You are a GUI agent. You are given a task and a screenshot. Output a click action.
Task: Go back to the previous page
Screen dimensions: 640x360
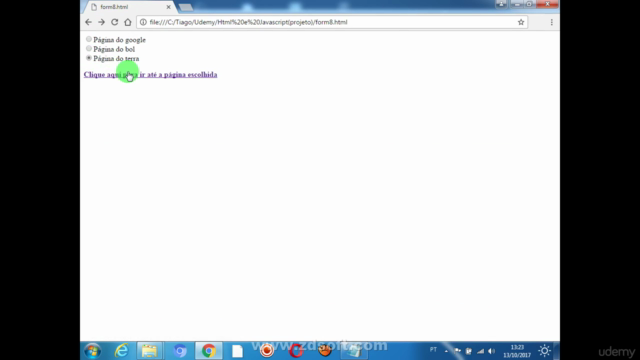coord(88,22)
